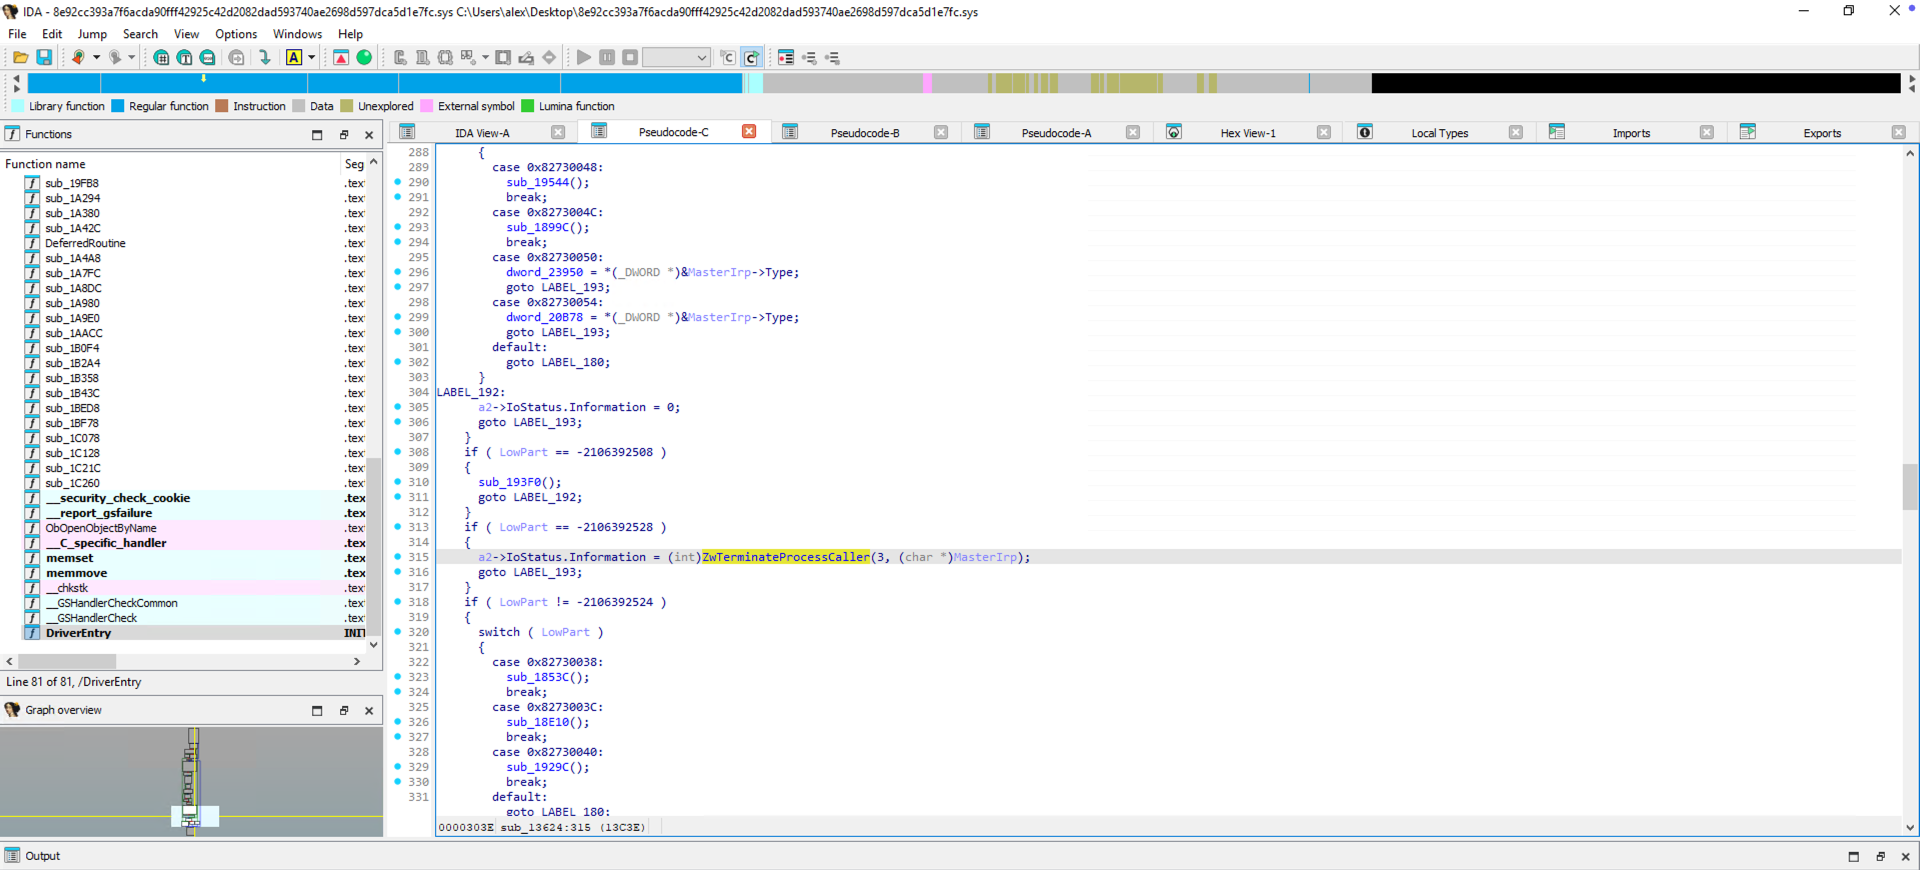1920x870 pixels.
Task: Click the green circle toolbar icon
Action: (x=364, y=58)
